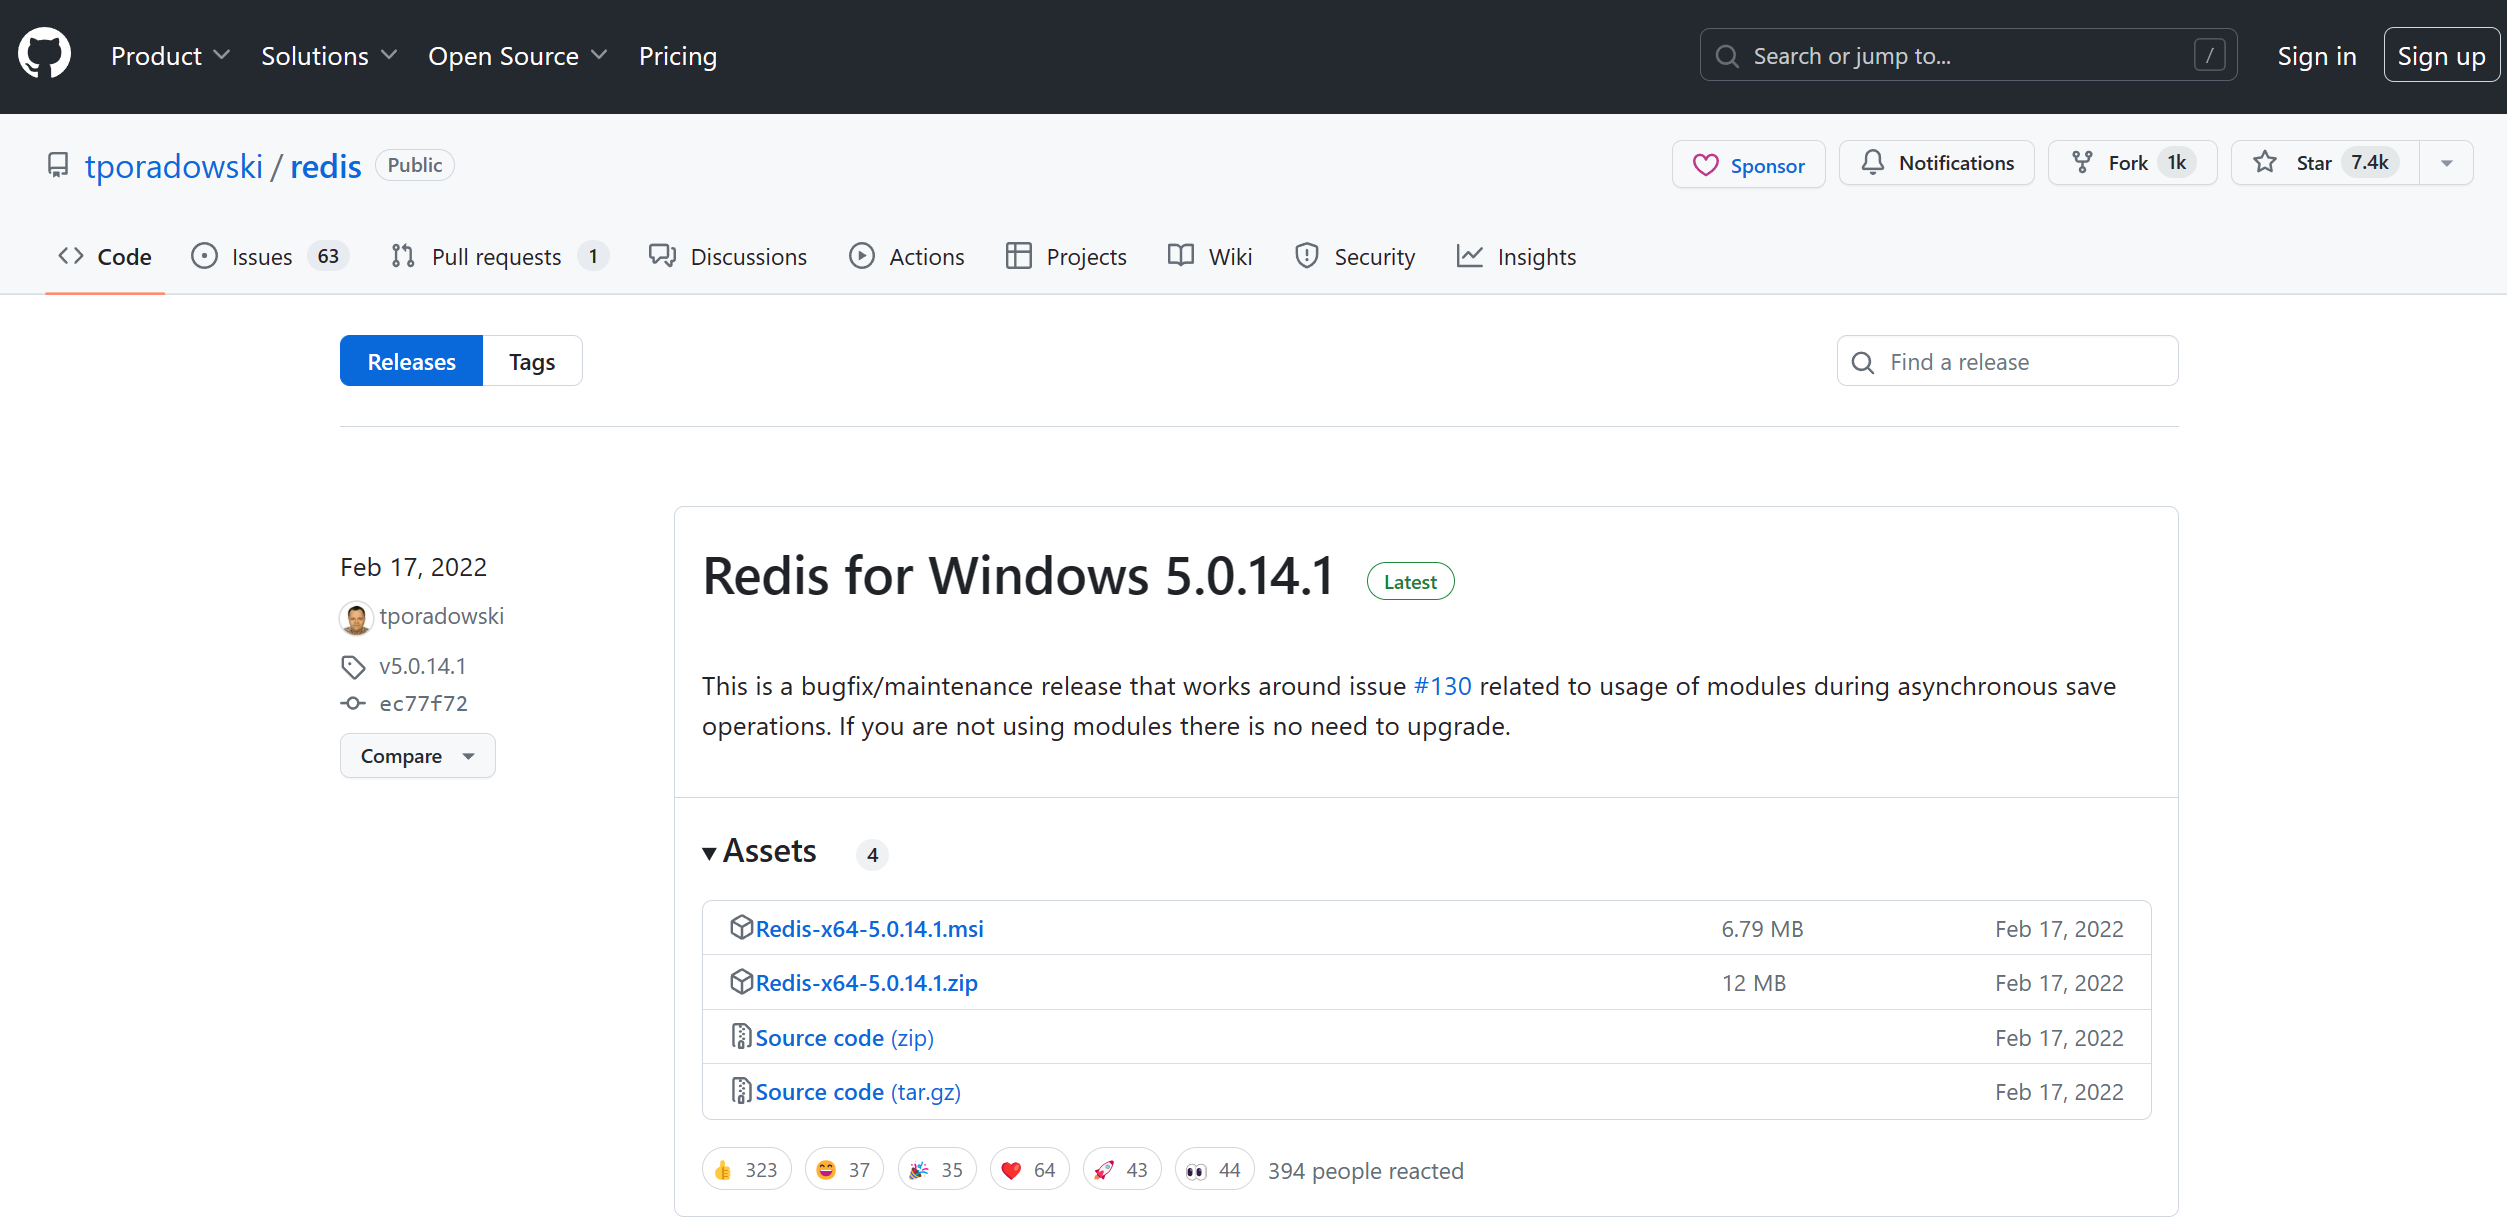Image resolution: width=2507 pixels, height=1222 pixels.
Task: Click the Public visibility badge
Action: click(x=415, y=165)
